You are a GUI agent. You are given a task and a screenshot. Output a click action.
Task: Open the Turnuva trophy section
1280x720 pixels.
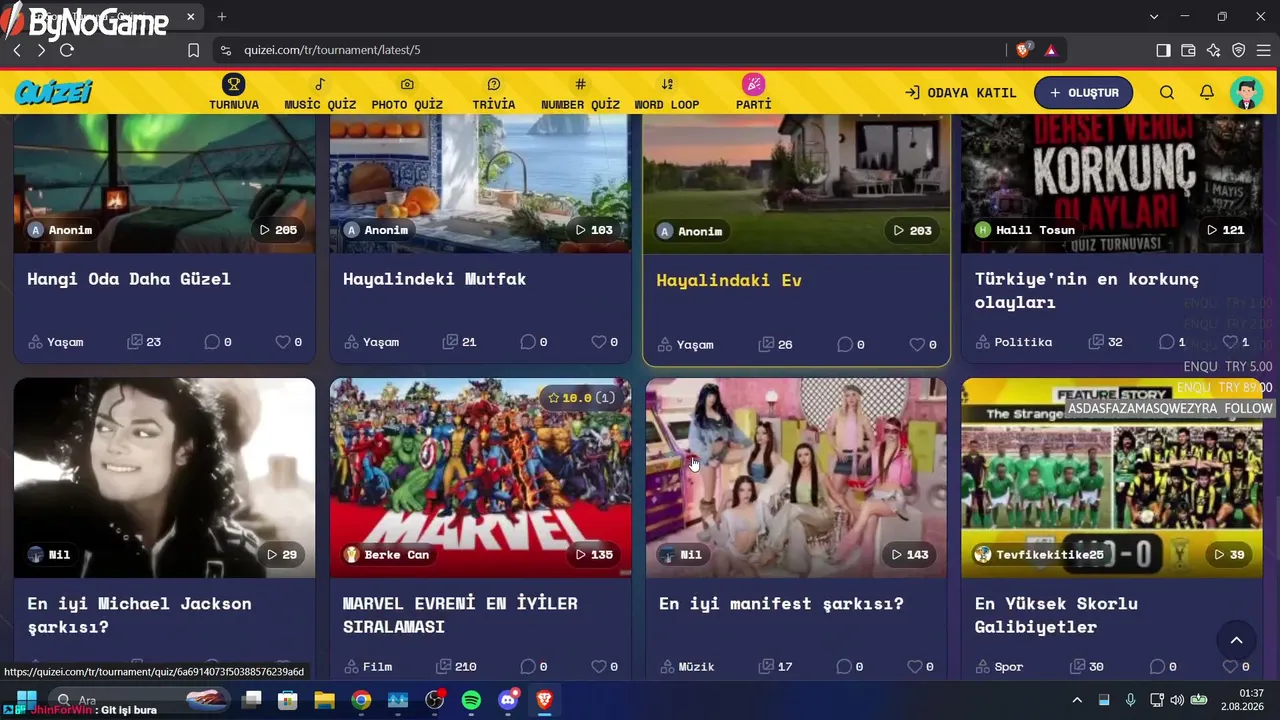[234, 93]
